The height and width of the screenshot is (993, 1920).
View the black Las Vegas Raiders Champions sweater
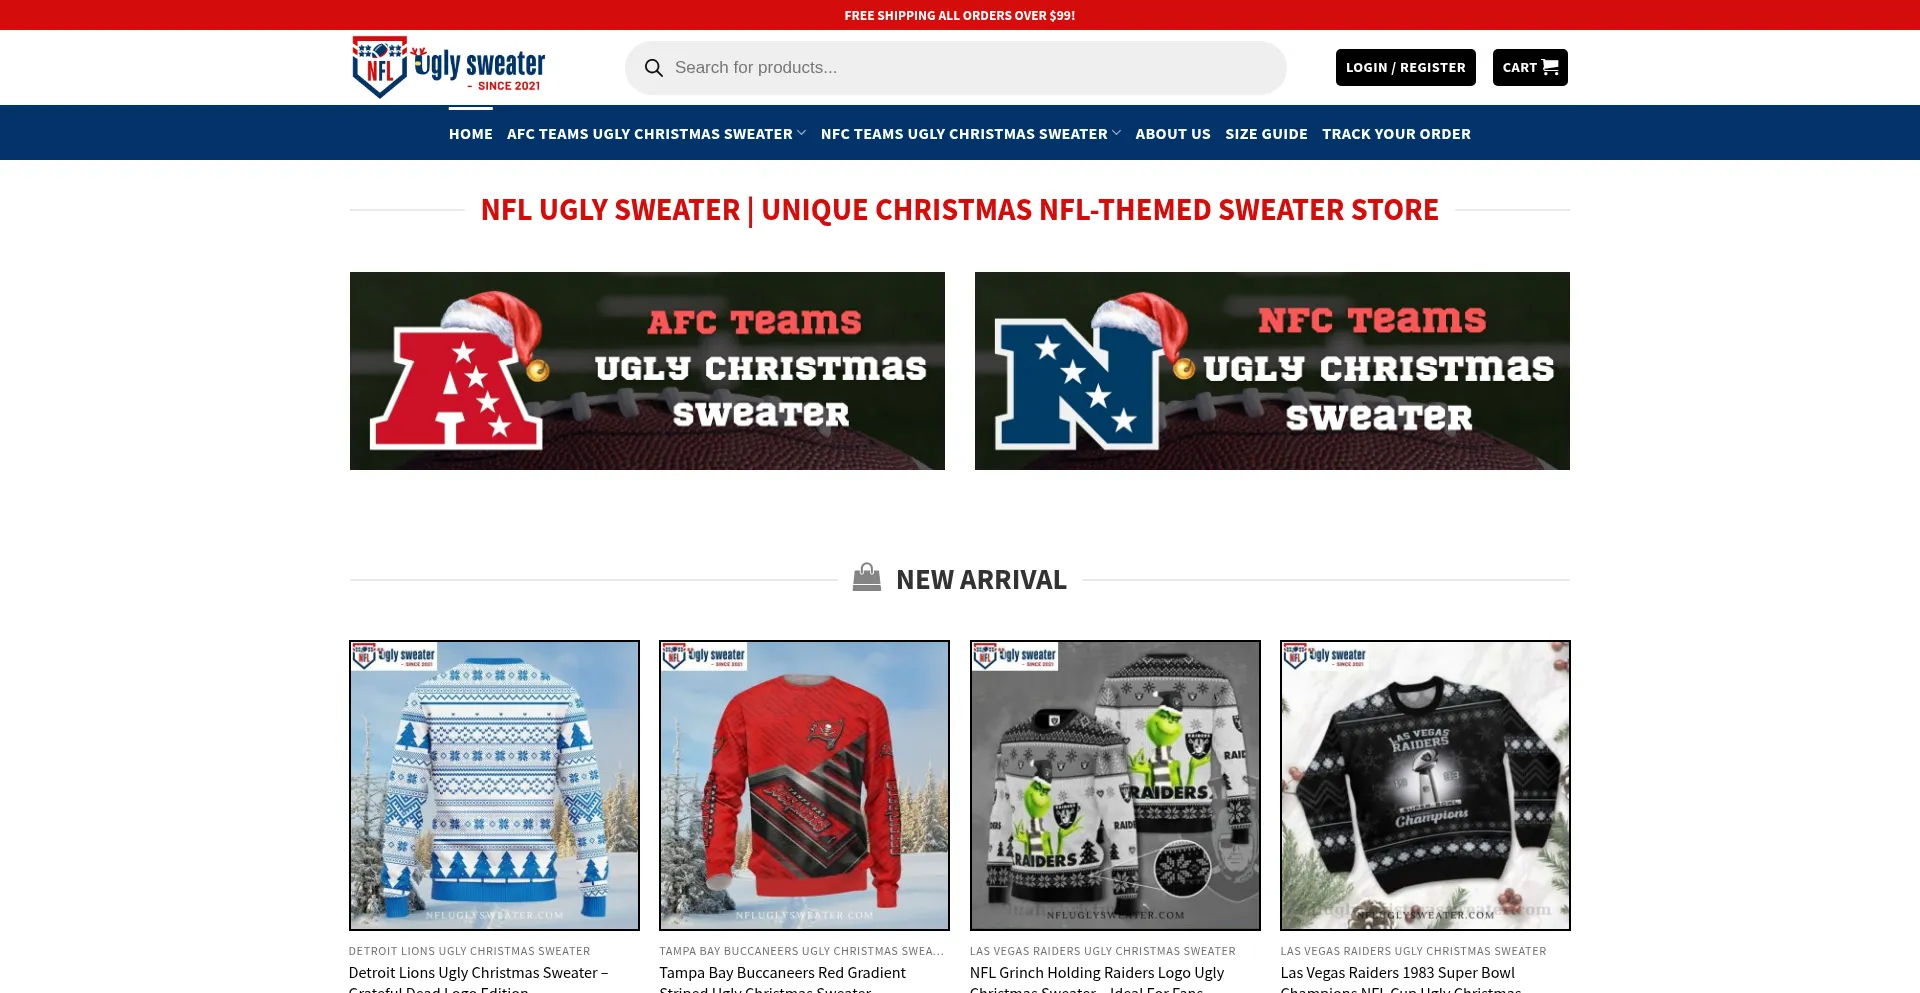[x=1425, y=785]
